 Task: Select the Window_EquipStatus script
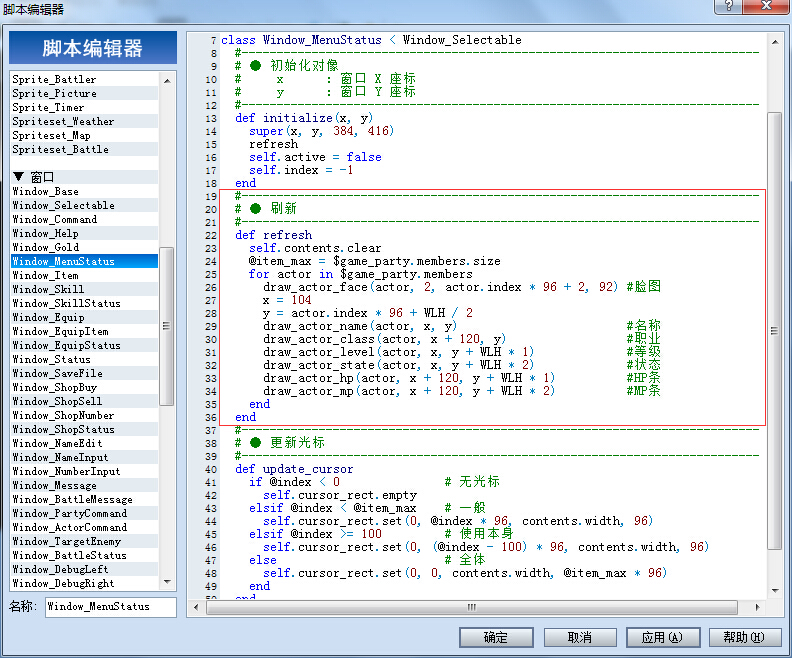(x=84, y=345)
